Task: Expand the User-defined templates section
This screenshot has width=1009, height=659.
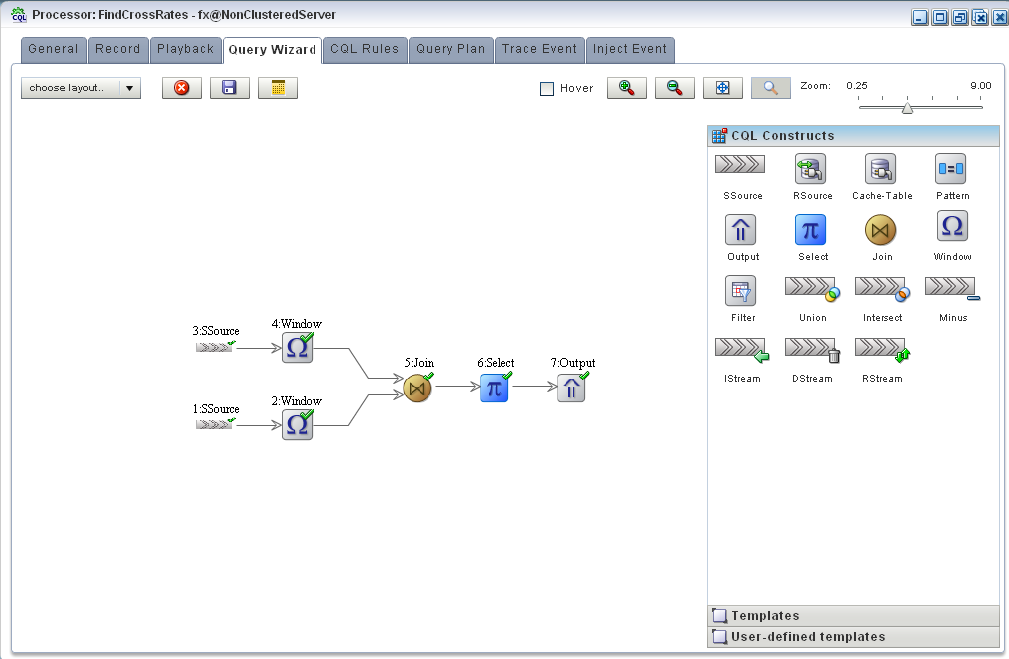Action: [853, 636]
